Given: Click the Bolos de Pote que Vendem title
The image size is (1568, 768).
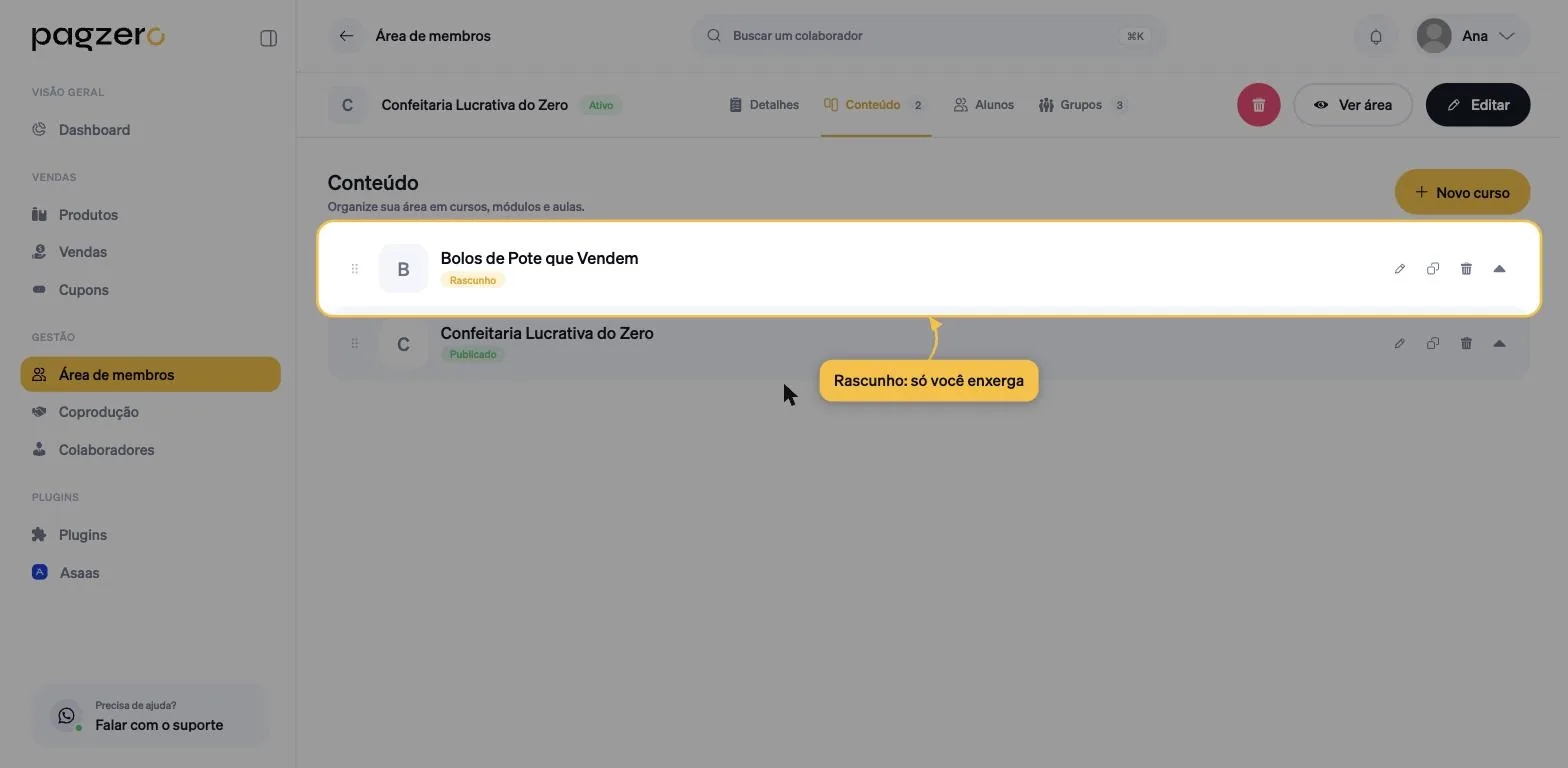Looking at the screenshot, I should click(539, 258).
